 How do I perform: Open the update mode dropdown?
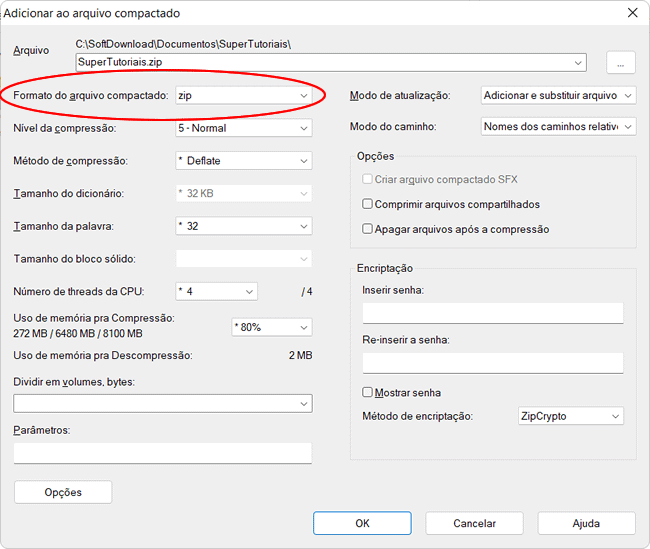coord(557,96)
